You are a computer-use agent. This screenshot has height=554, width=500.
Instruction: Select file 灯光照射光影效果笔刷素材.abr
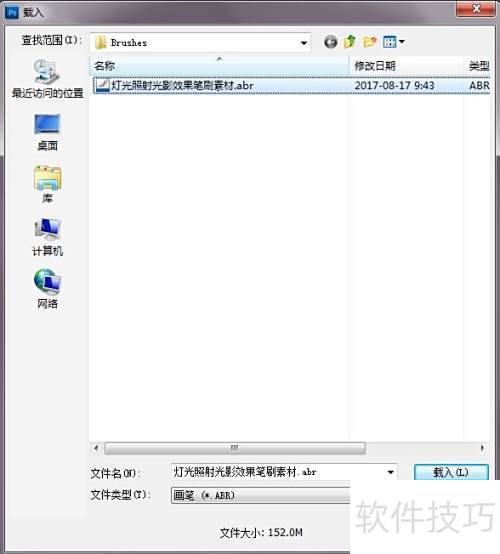(x=292, y=86)
